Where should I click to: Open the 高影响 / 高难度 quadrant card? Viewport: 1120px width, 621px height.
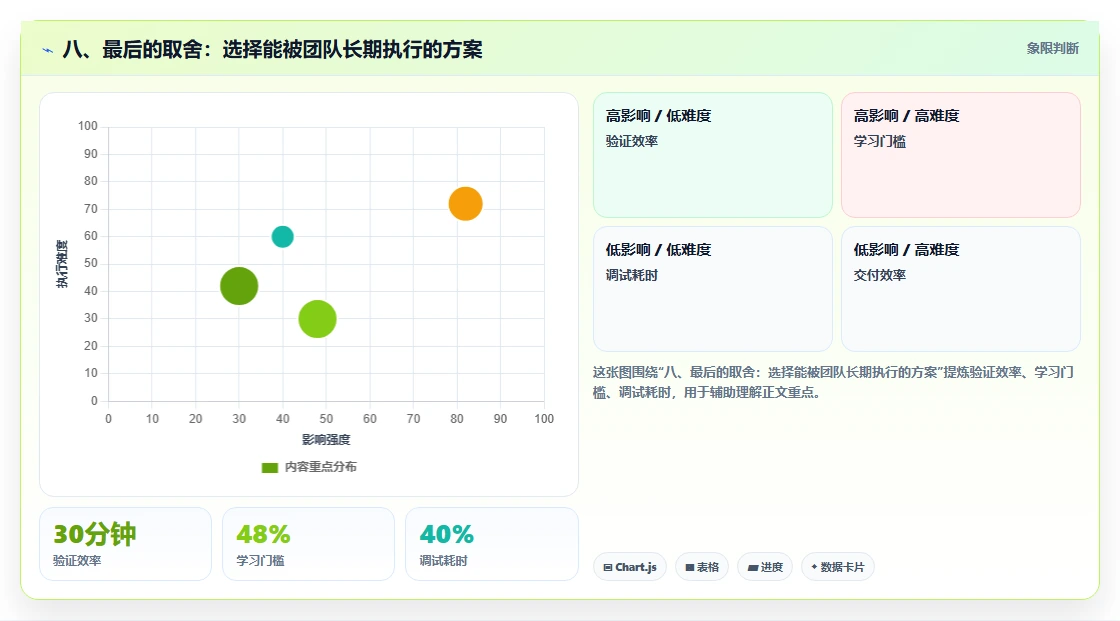click(x=961, y=154)
